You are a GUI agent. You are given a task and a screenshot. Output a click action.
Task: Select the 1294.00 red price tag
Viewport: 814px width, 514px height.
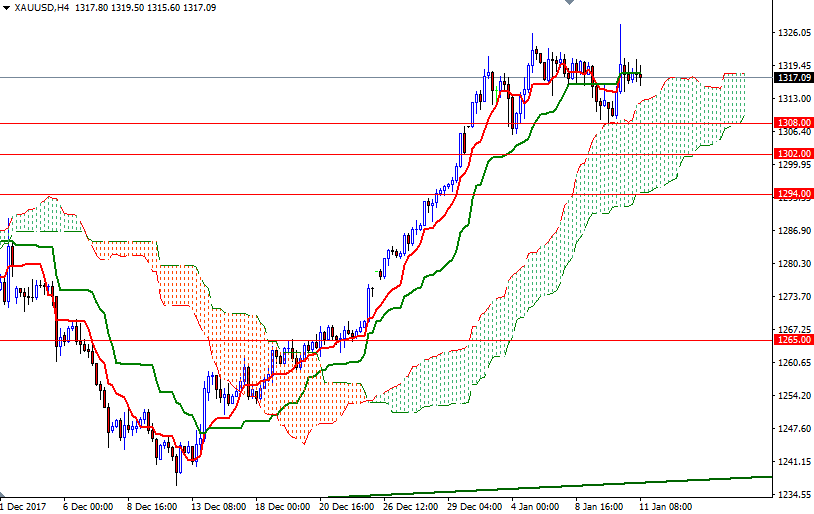(x=792, y=194)
